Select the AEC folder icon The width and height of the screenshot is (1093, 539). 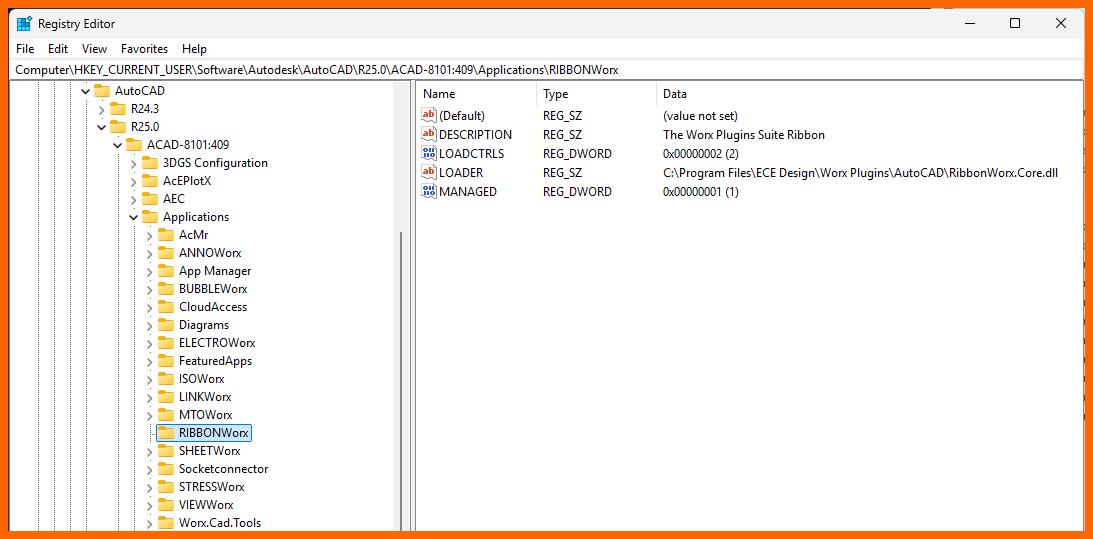[150, 199]
